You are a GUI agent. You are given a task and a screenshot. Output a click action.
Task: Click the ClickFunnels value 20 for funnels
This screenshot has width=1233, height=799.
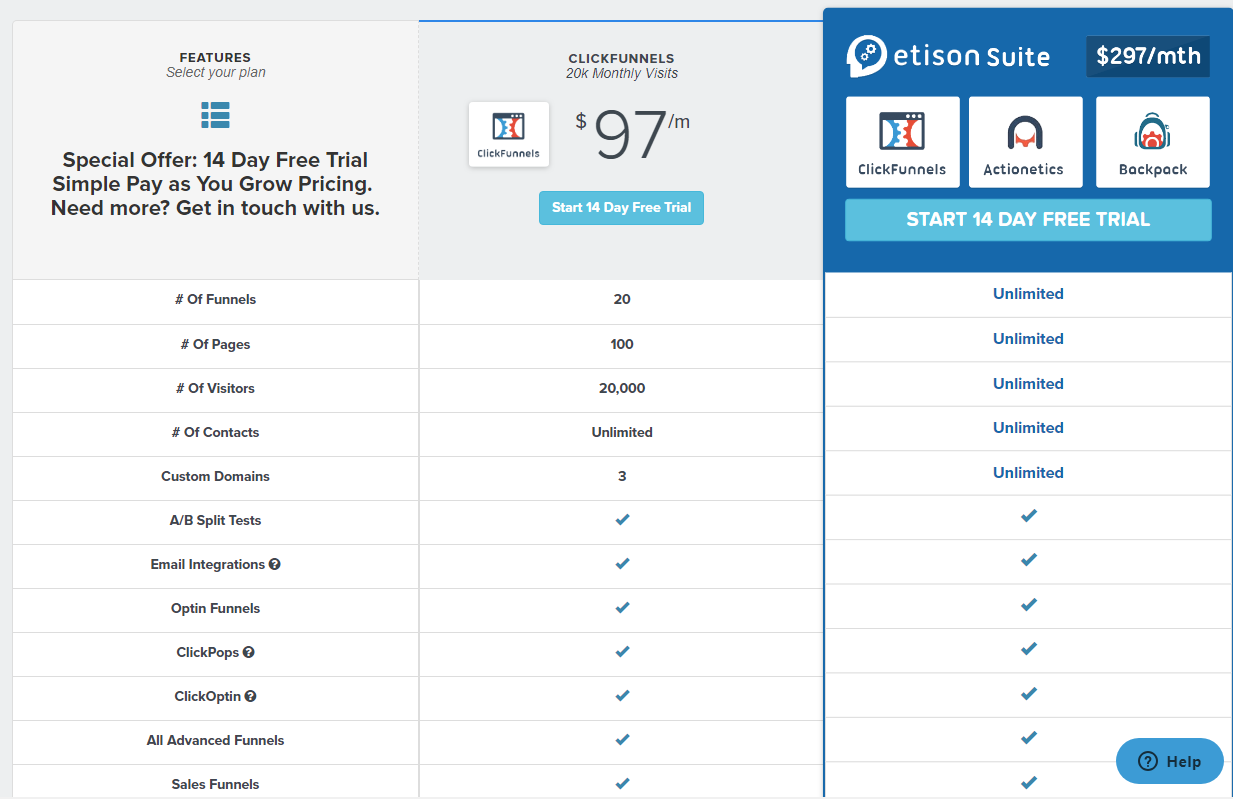click(622, 300)
